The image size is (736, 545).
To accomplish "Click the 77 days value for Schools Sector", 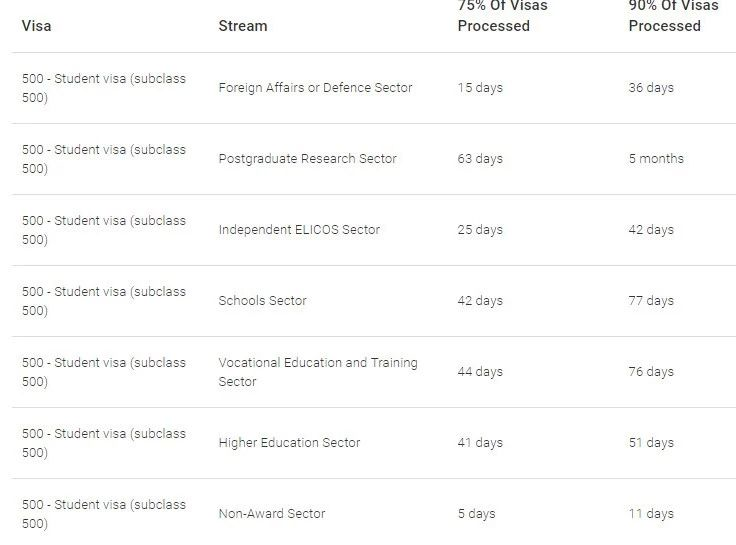I will pos(651,301).
